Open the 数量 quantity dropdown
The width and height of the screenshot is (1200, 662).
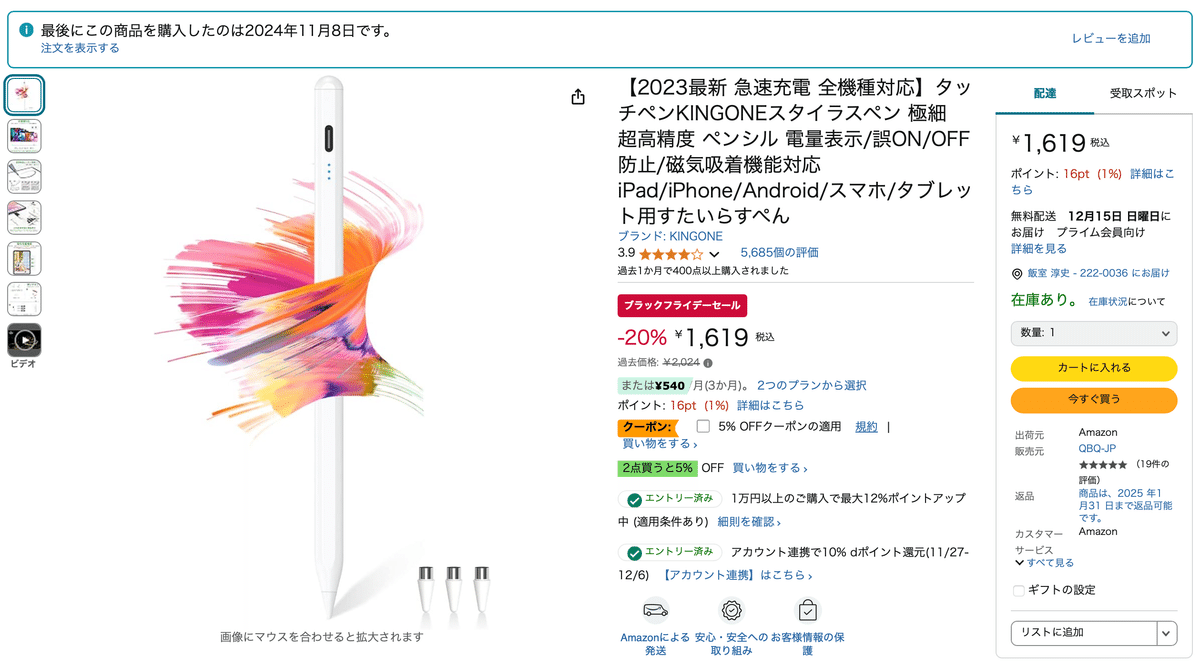[1093, 333]
